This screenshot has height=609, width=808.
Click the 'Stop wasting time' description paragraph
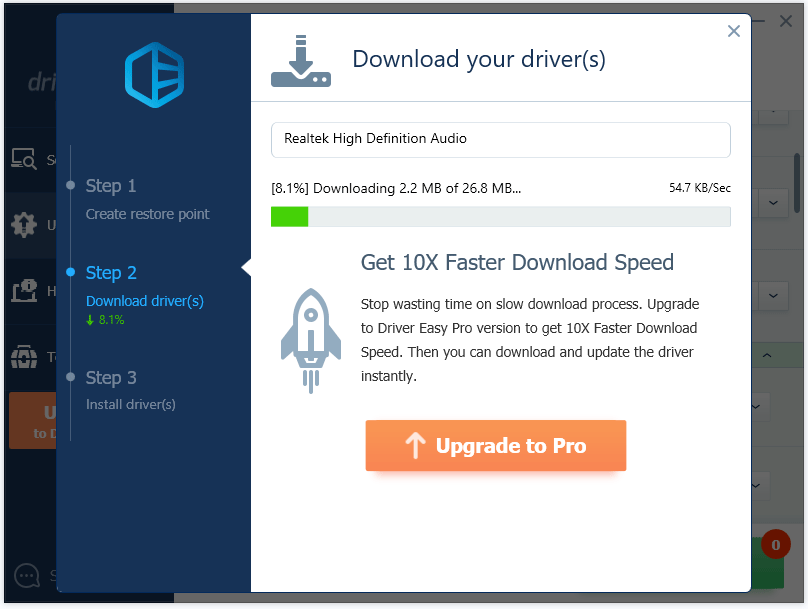click(x=530, y=340)
